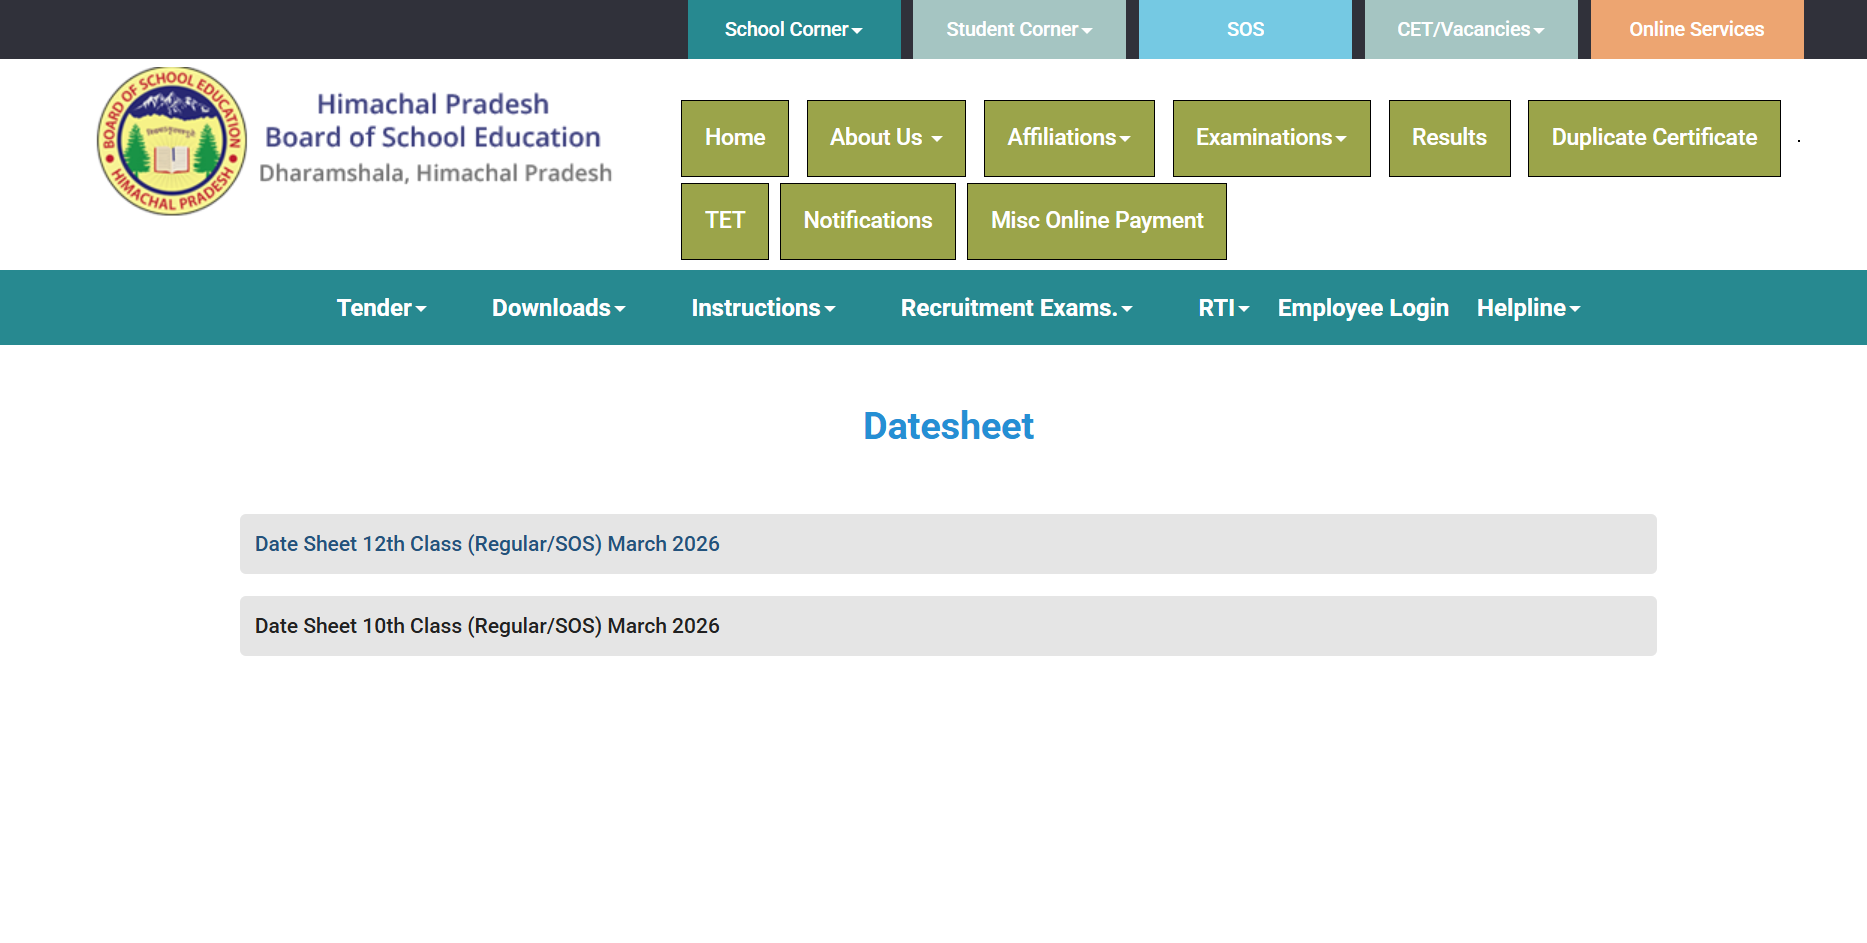Open the Affiliations dropdown menu
The image size is (1867, 943).
pyautogui.click(x=1068, y=138)
